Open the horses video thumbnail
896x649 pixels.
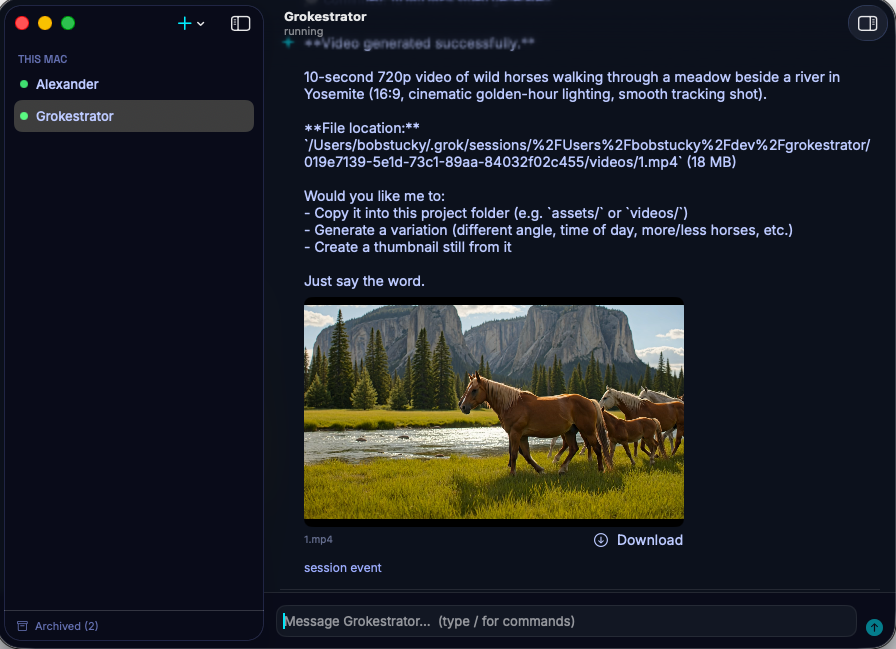click(494, 412)
